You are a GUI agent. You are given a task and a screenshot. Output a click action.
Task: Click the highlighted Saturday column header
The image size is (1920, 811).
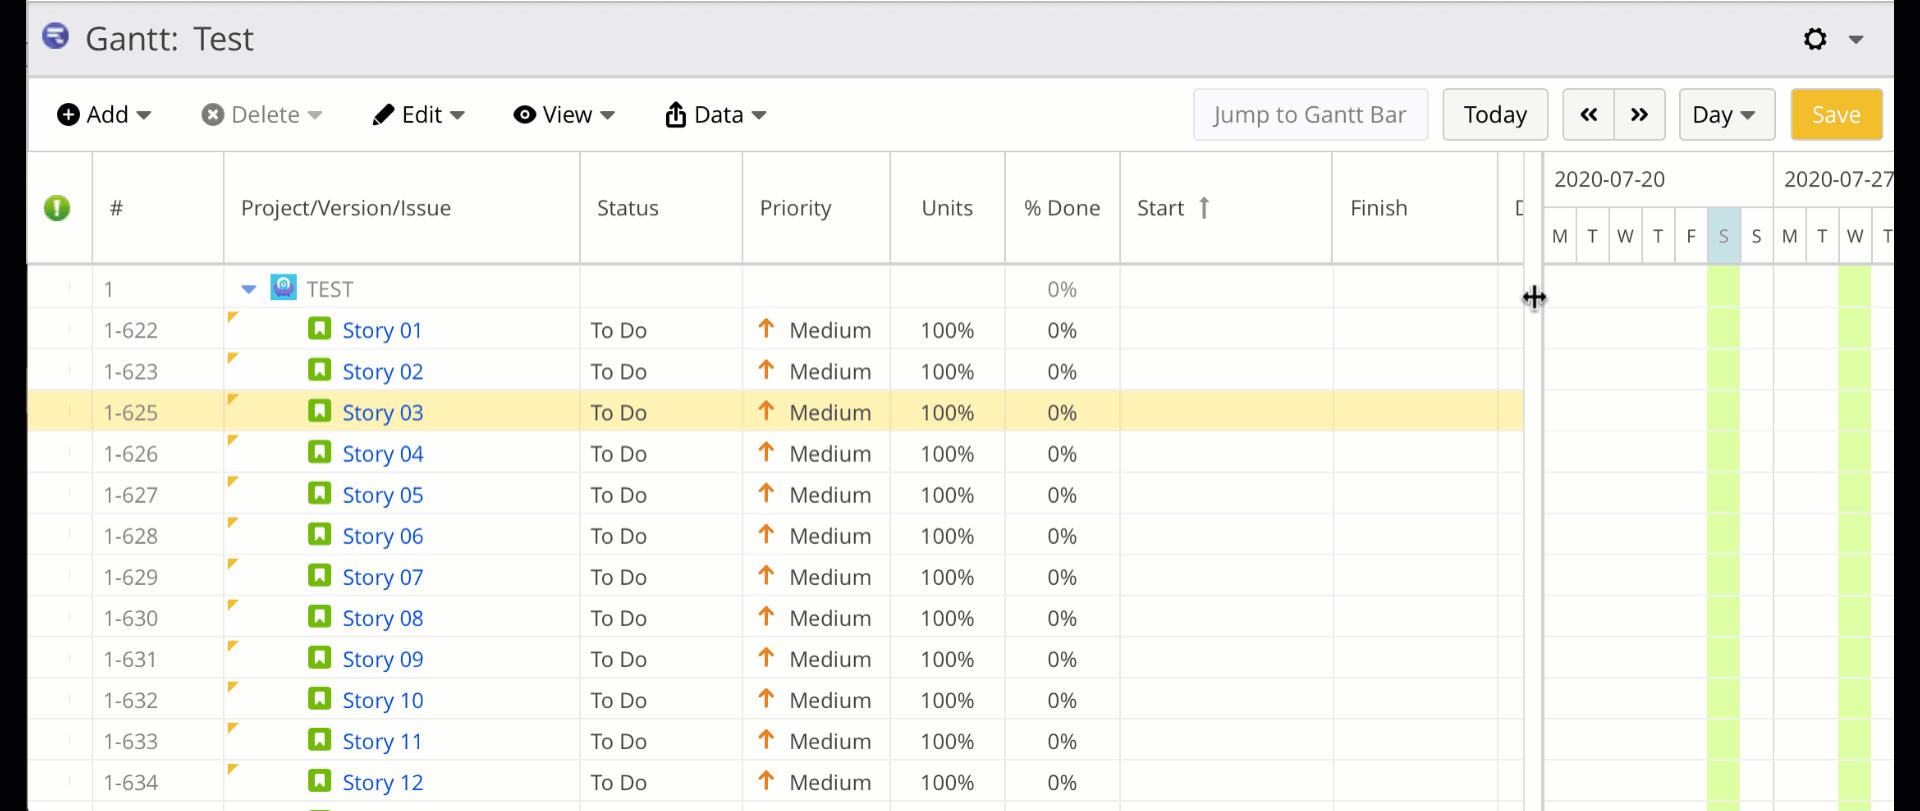[x=1723, y=236]
